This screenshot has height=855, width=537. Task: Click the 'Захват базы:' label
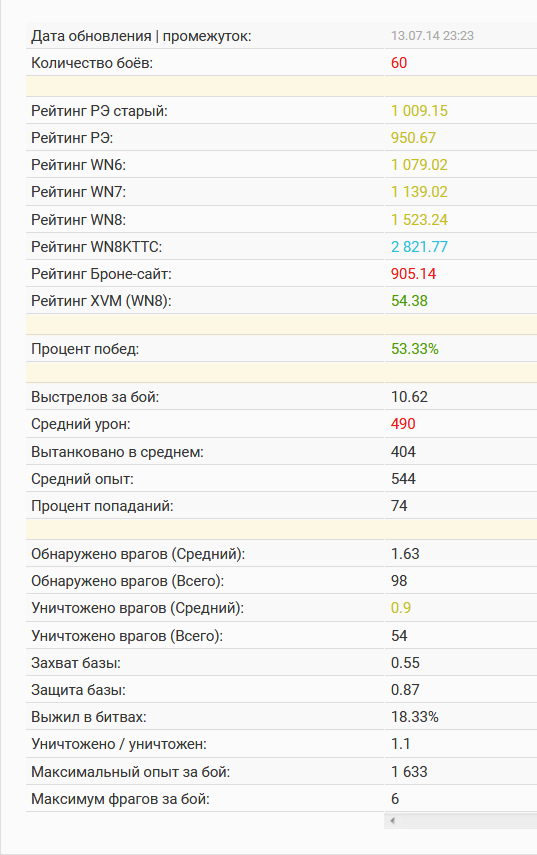pos(76,663)
